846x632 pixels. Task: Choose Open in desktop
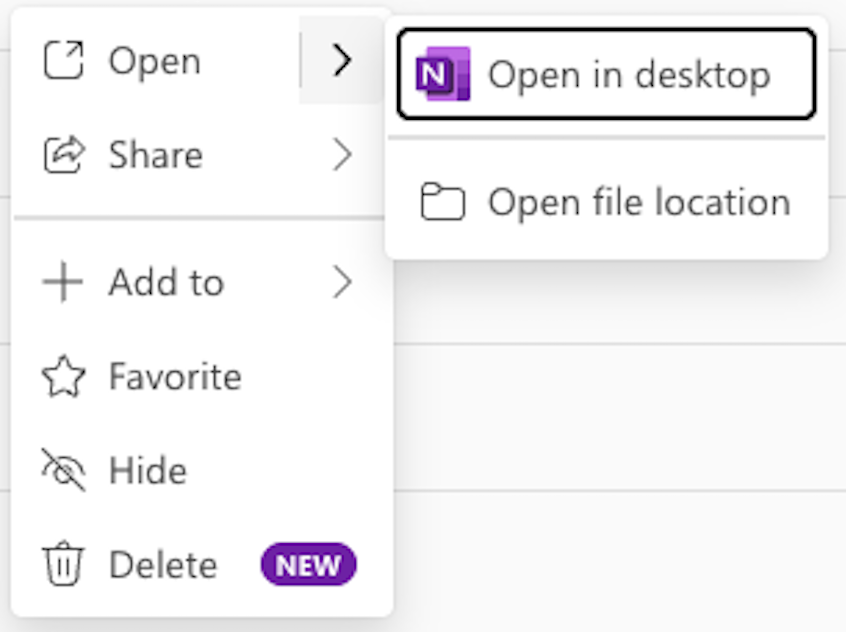(606, 74)
